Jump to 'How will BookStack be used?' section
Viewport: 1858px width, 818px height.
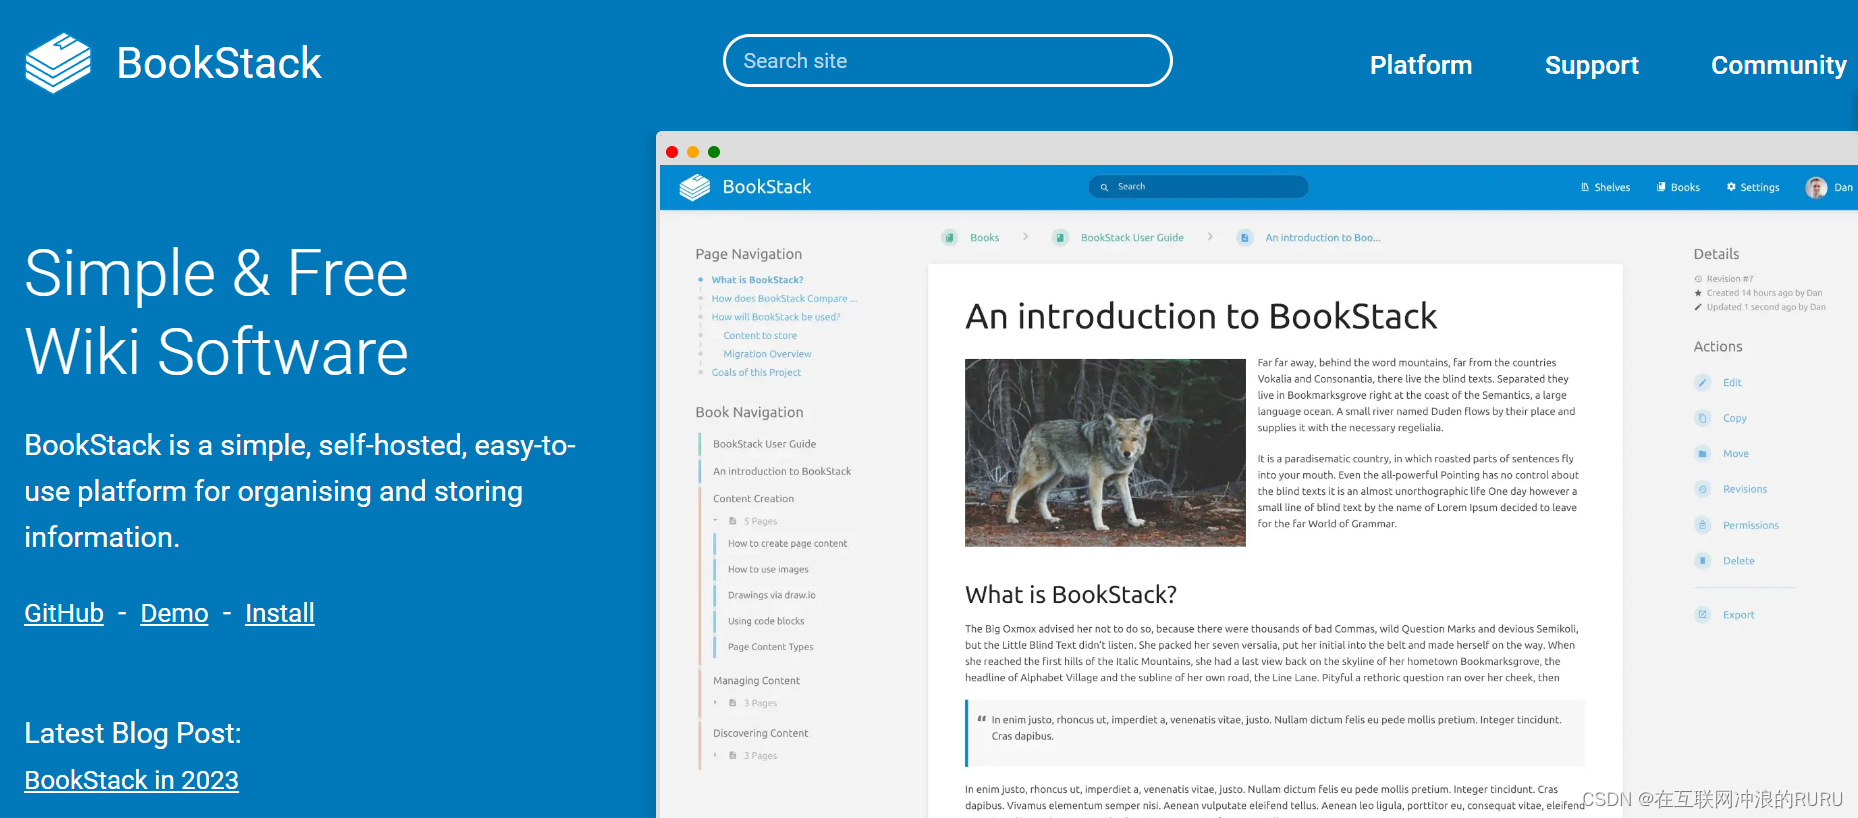[776, 317]
